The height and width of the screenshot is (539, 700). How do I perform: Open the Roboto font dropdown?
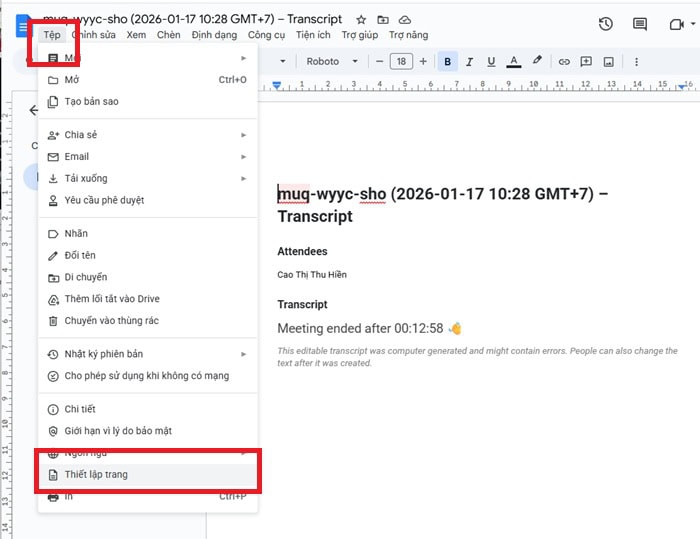[332, 61]
